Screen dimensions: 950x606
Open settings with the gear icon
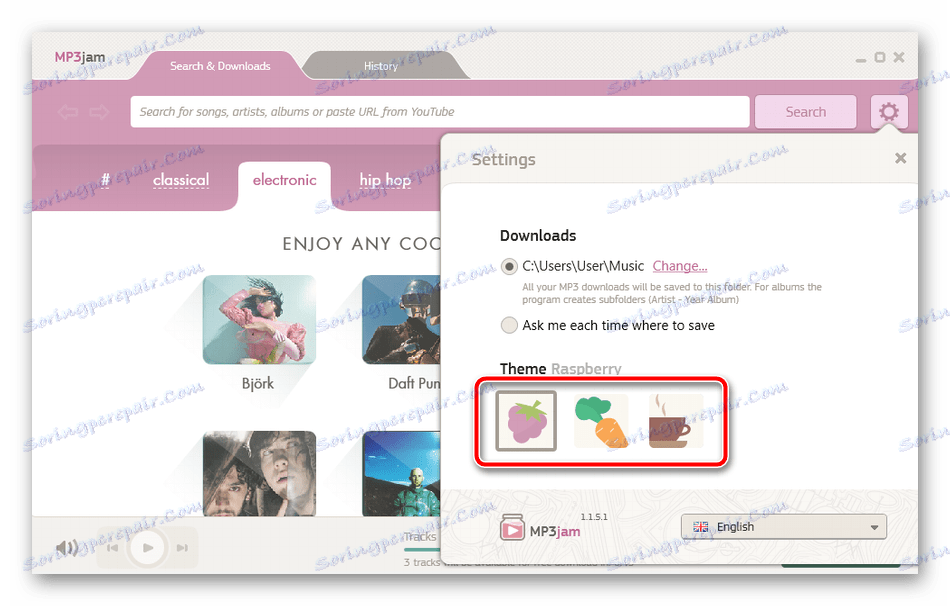click(889, 112)
